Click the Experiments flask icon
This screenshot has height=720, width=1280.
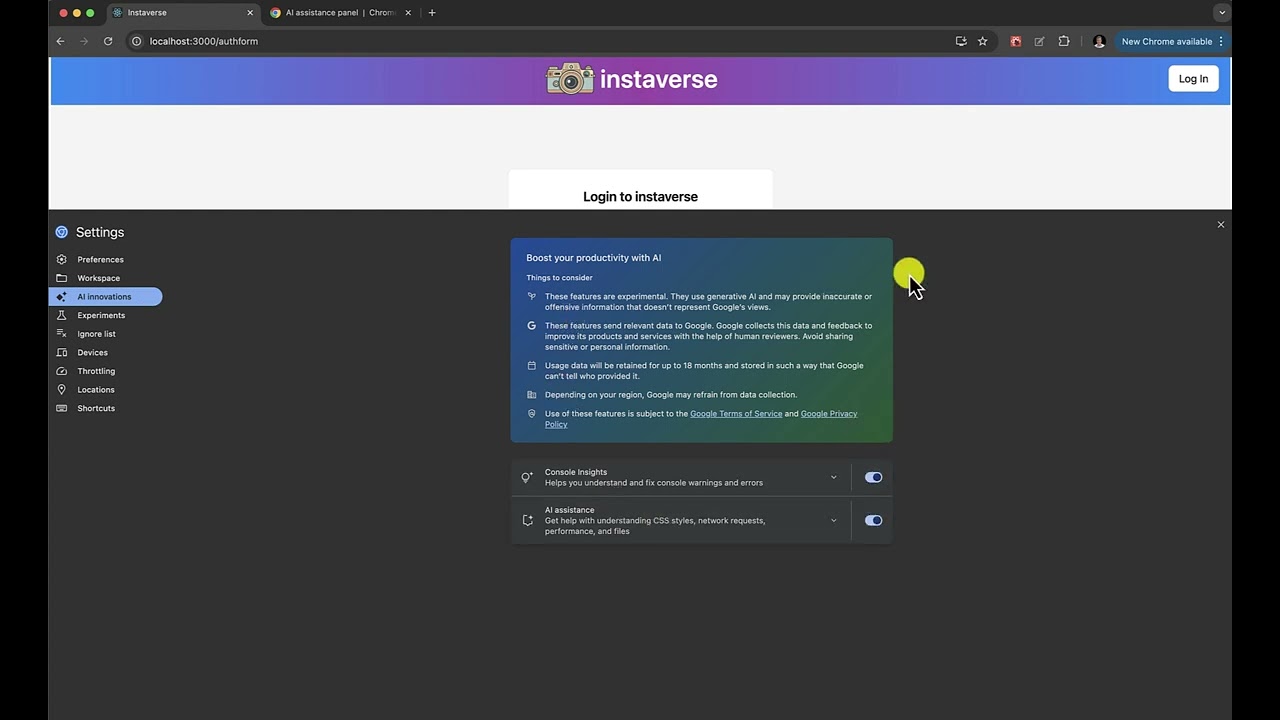62,315
